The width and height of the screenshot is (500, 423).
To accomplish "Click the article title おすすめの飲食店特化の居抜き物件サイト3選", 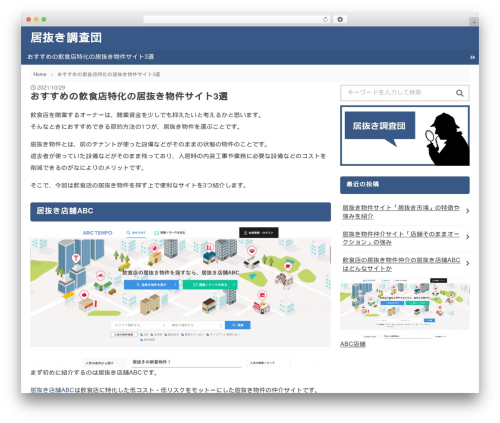I will 129,96.
